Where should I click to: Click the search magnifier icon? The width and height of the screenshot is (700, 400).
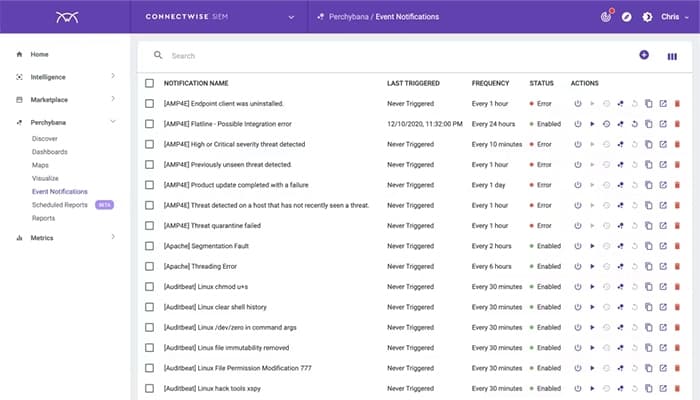tap(158, 55)
